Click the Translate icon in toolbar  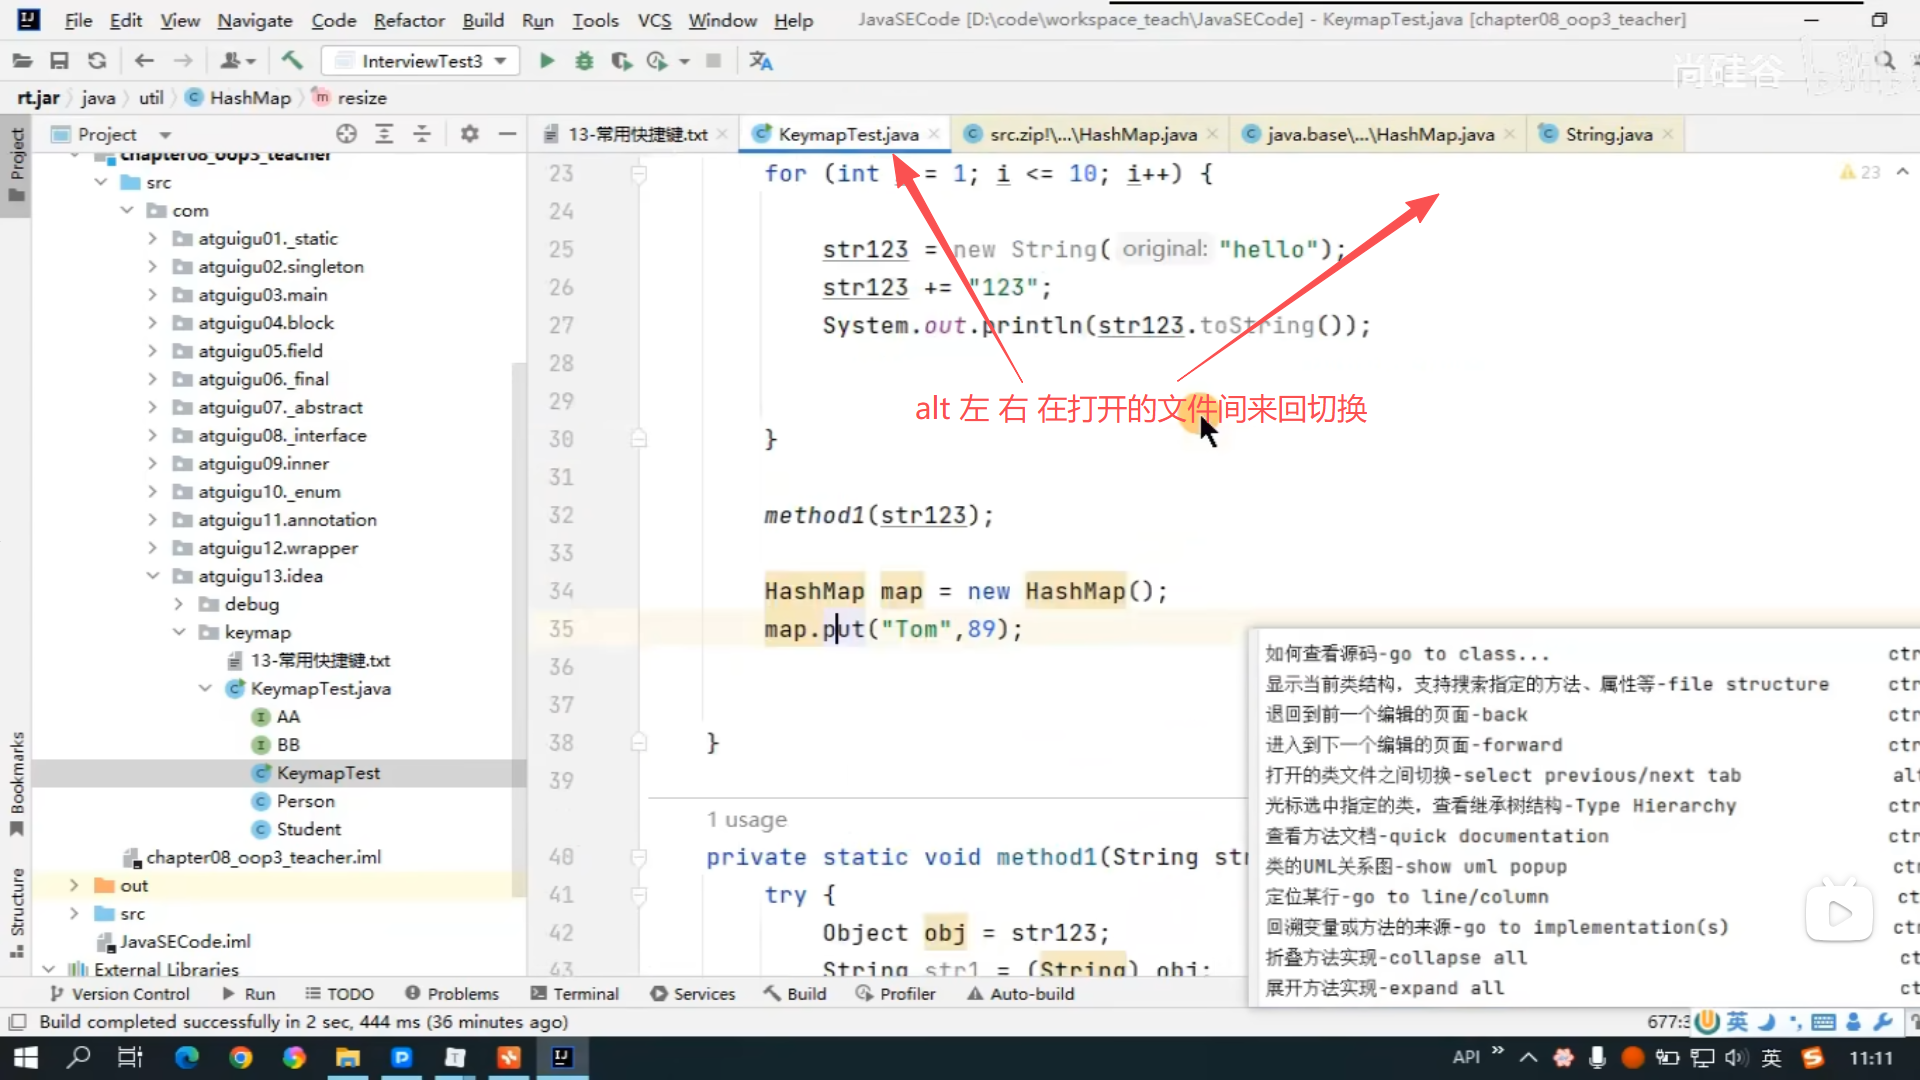761,61
